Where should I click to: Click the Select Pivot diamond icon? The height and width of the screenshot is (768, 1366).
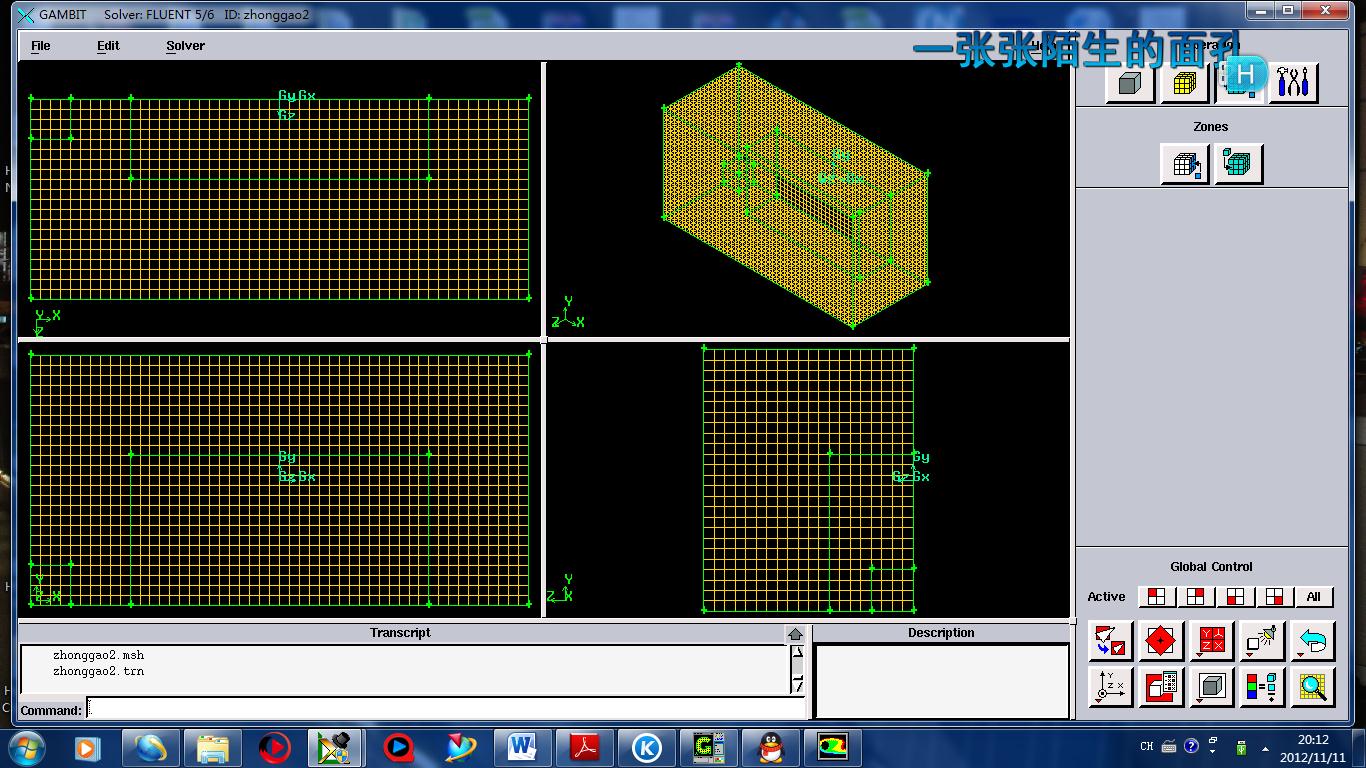pyautogui.click(x=1160, y=641)
